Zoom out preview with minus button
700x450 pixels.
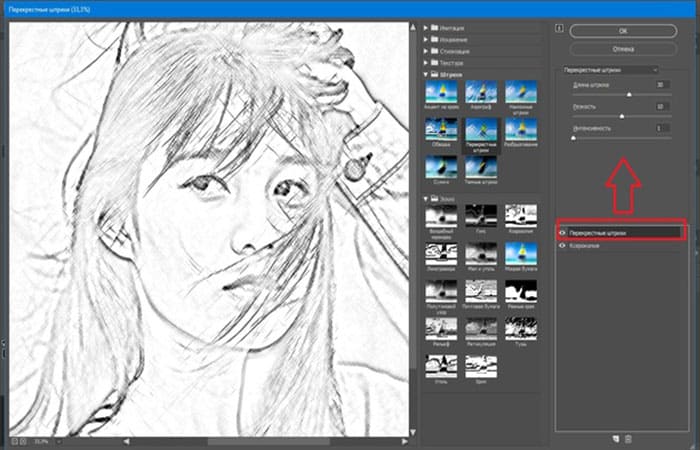[x=14, y=442]
